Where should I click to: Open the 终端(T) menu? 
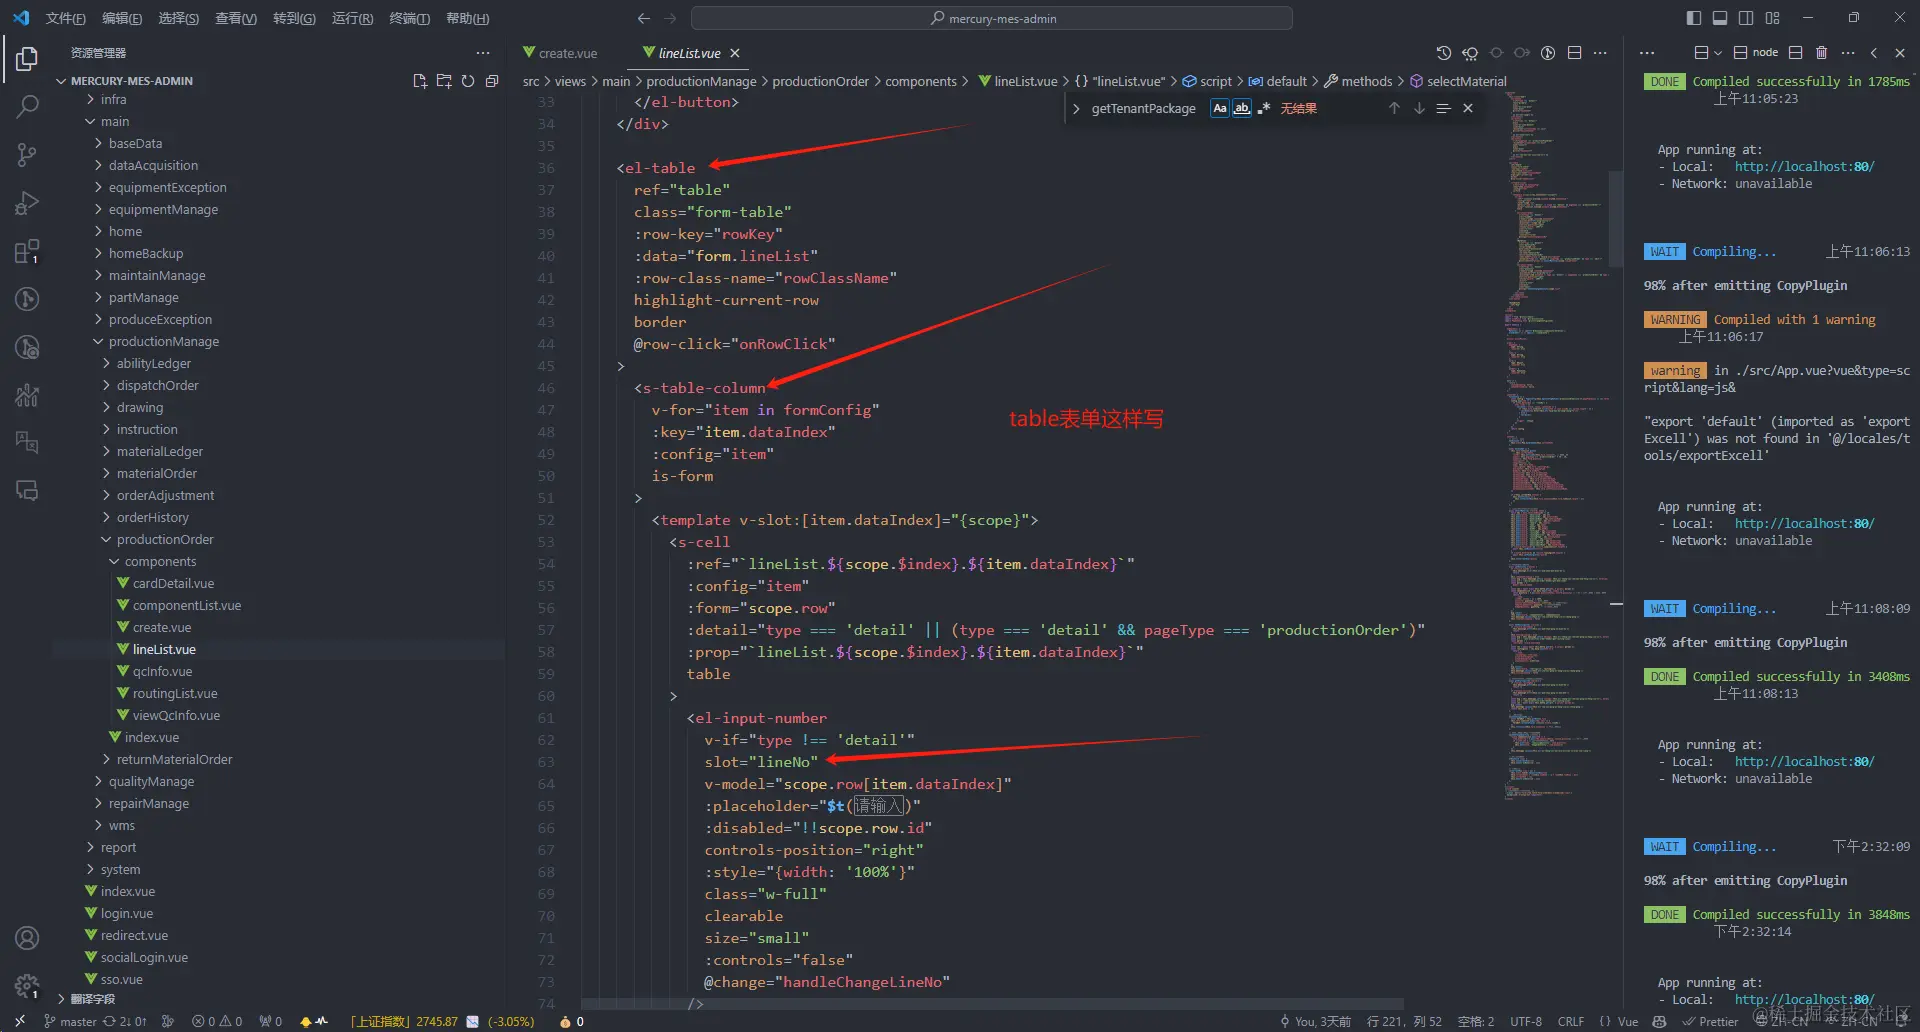tap(409, 18)
